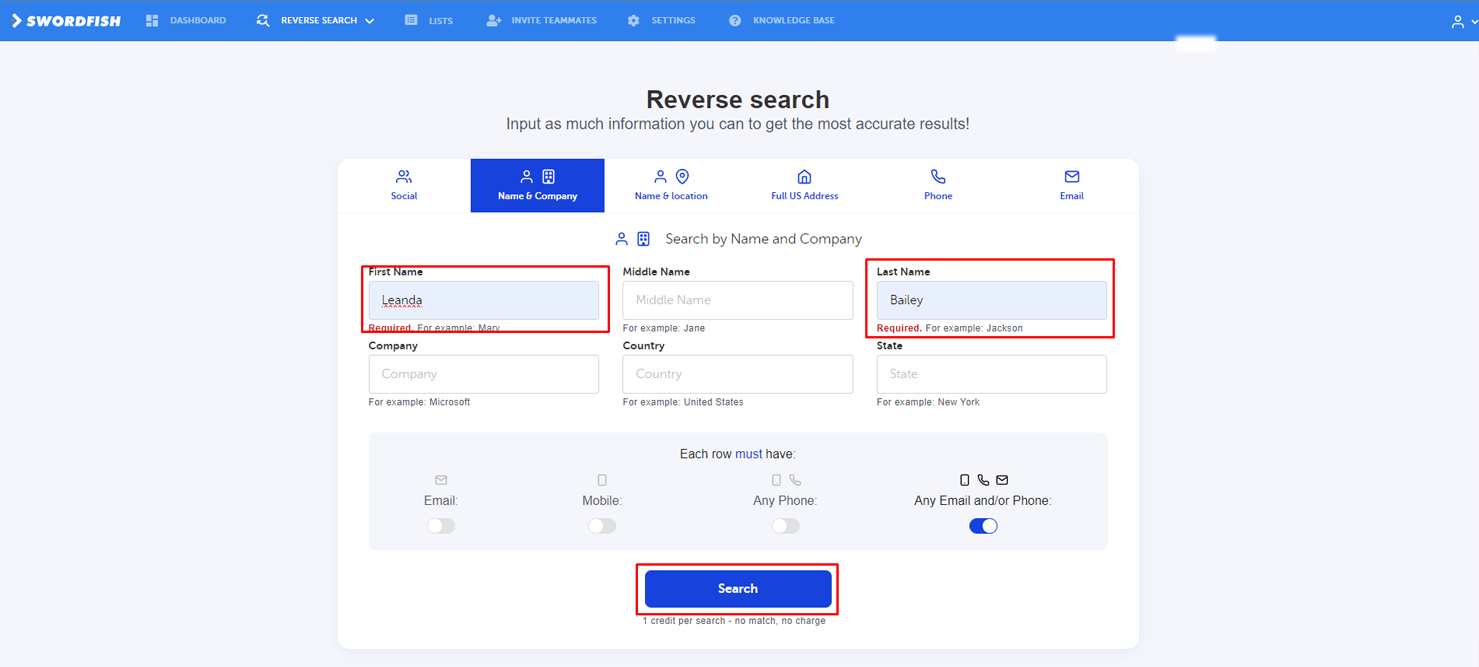Open the Dashboard grid icon
Screen dimensions: 1479x667
tap(152, 21)
